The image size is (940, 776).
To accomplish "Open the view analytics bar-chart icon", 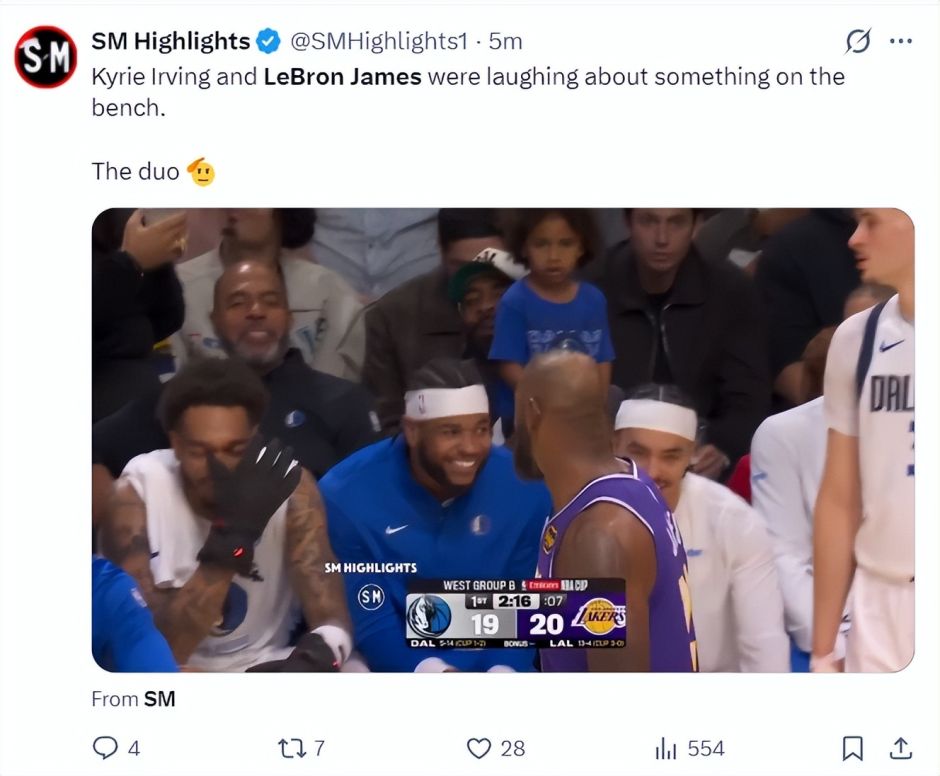I will coord(666,748).
